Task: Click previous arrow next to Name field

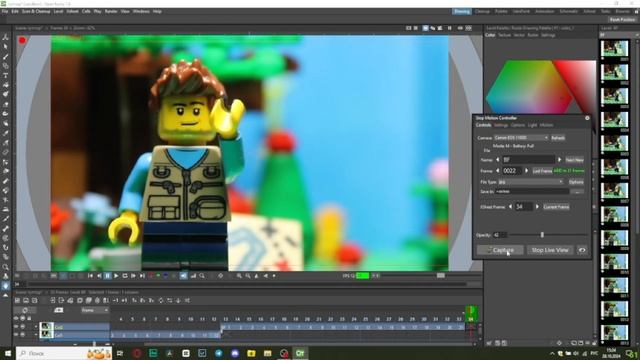Action: click(497, 160)
